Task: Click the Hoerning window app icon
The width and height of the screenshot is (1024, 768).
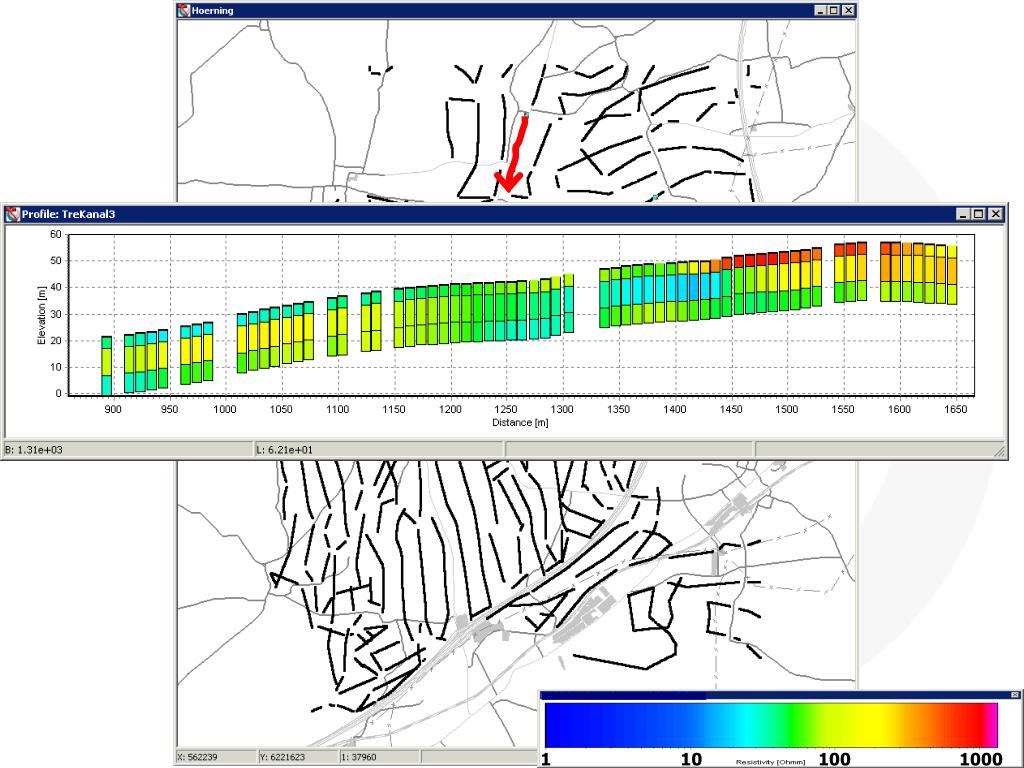Action: [184, 10]
